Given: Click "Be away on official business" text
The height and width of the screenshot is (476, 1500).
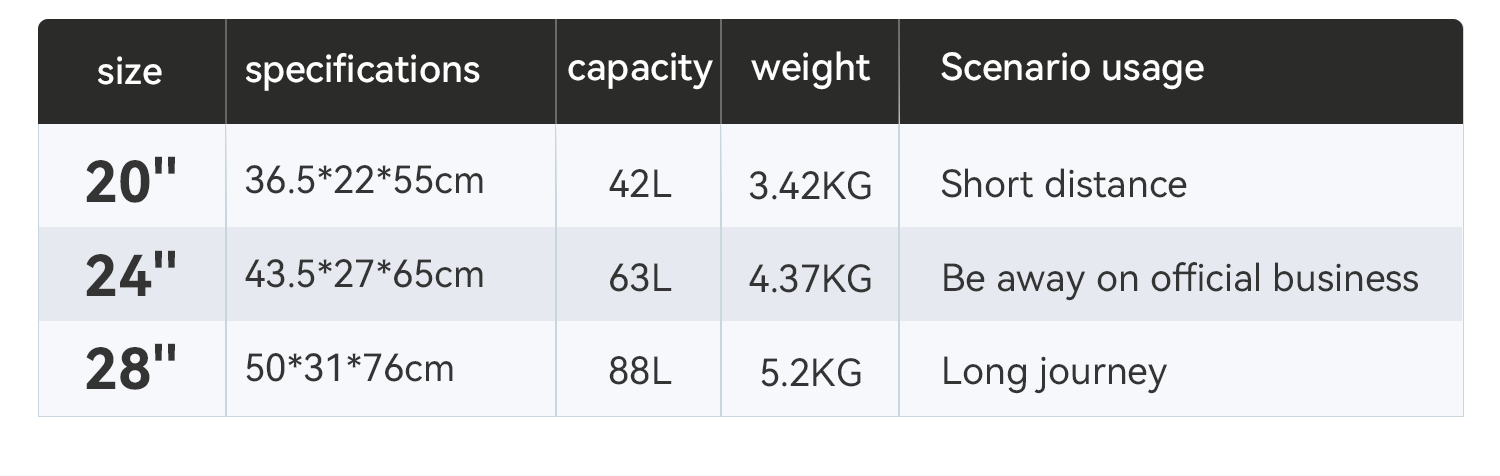Looking at the screenshot, I should 1179,277.
